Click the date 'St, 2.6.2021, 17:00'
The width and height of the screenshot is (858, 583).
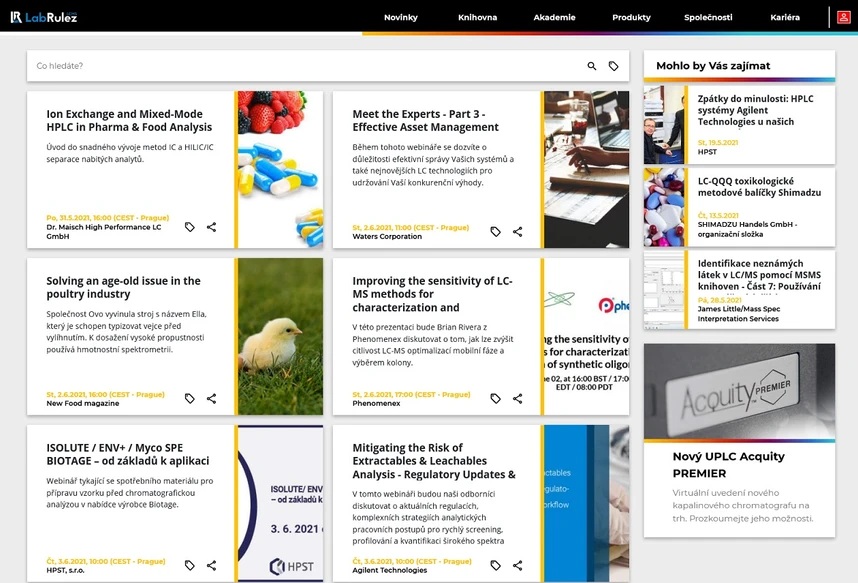click(411, 395)
